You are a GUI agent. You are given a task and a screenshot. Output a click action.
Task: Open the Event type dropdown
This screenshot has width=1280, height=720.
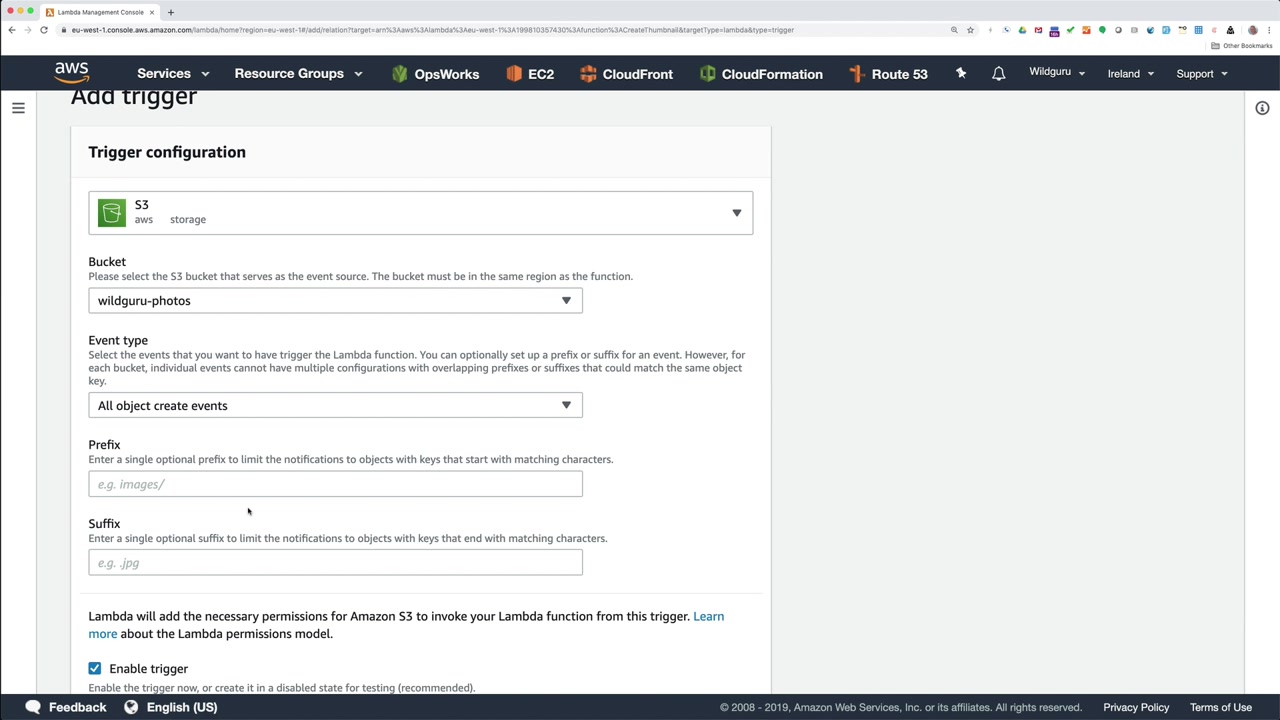point(335,406)
